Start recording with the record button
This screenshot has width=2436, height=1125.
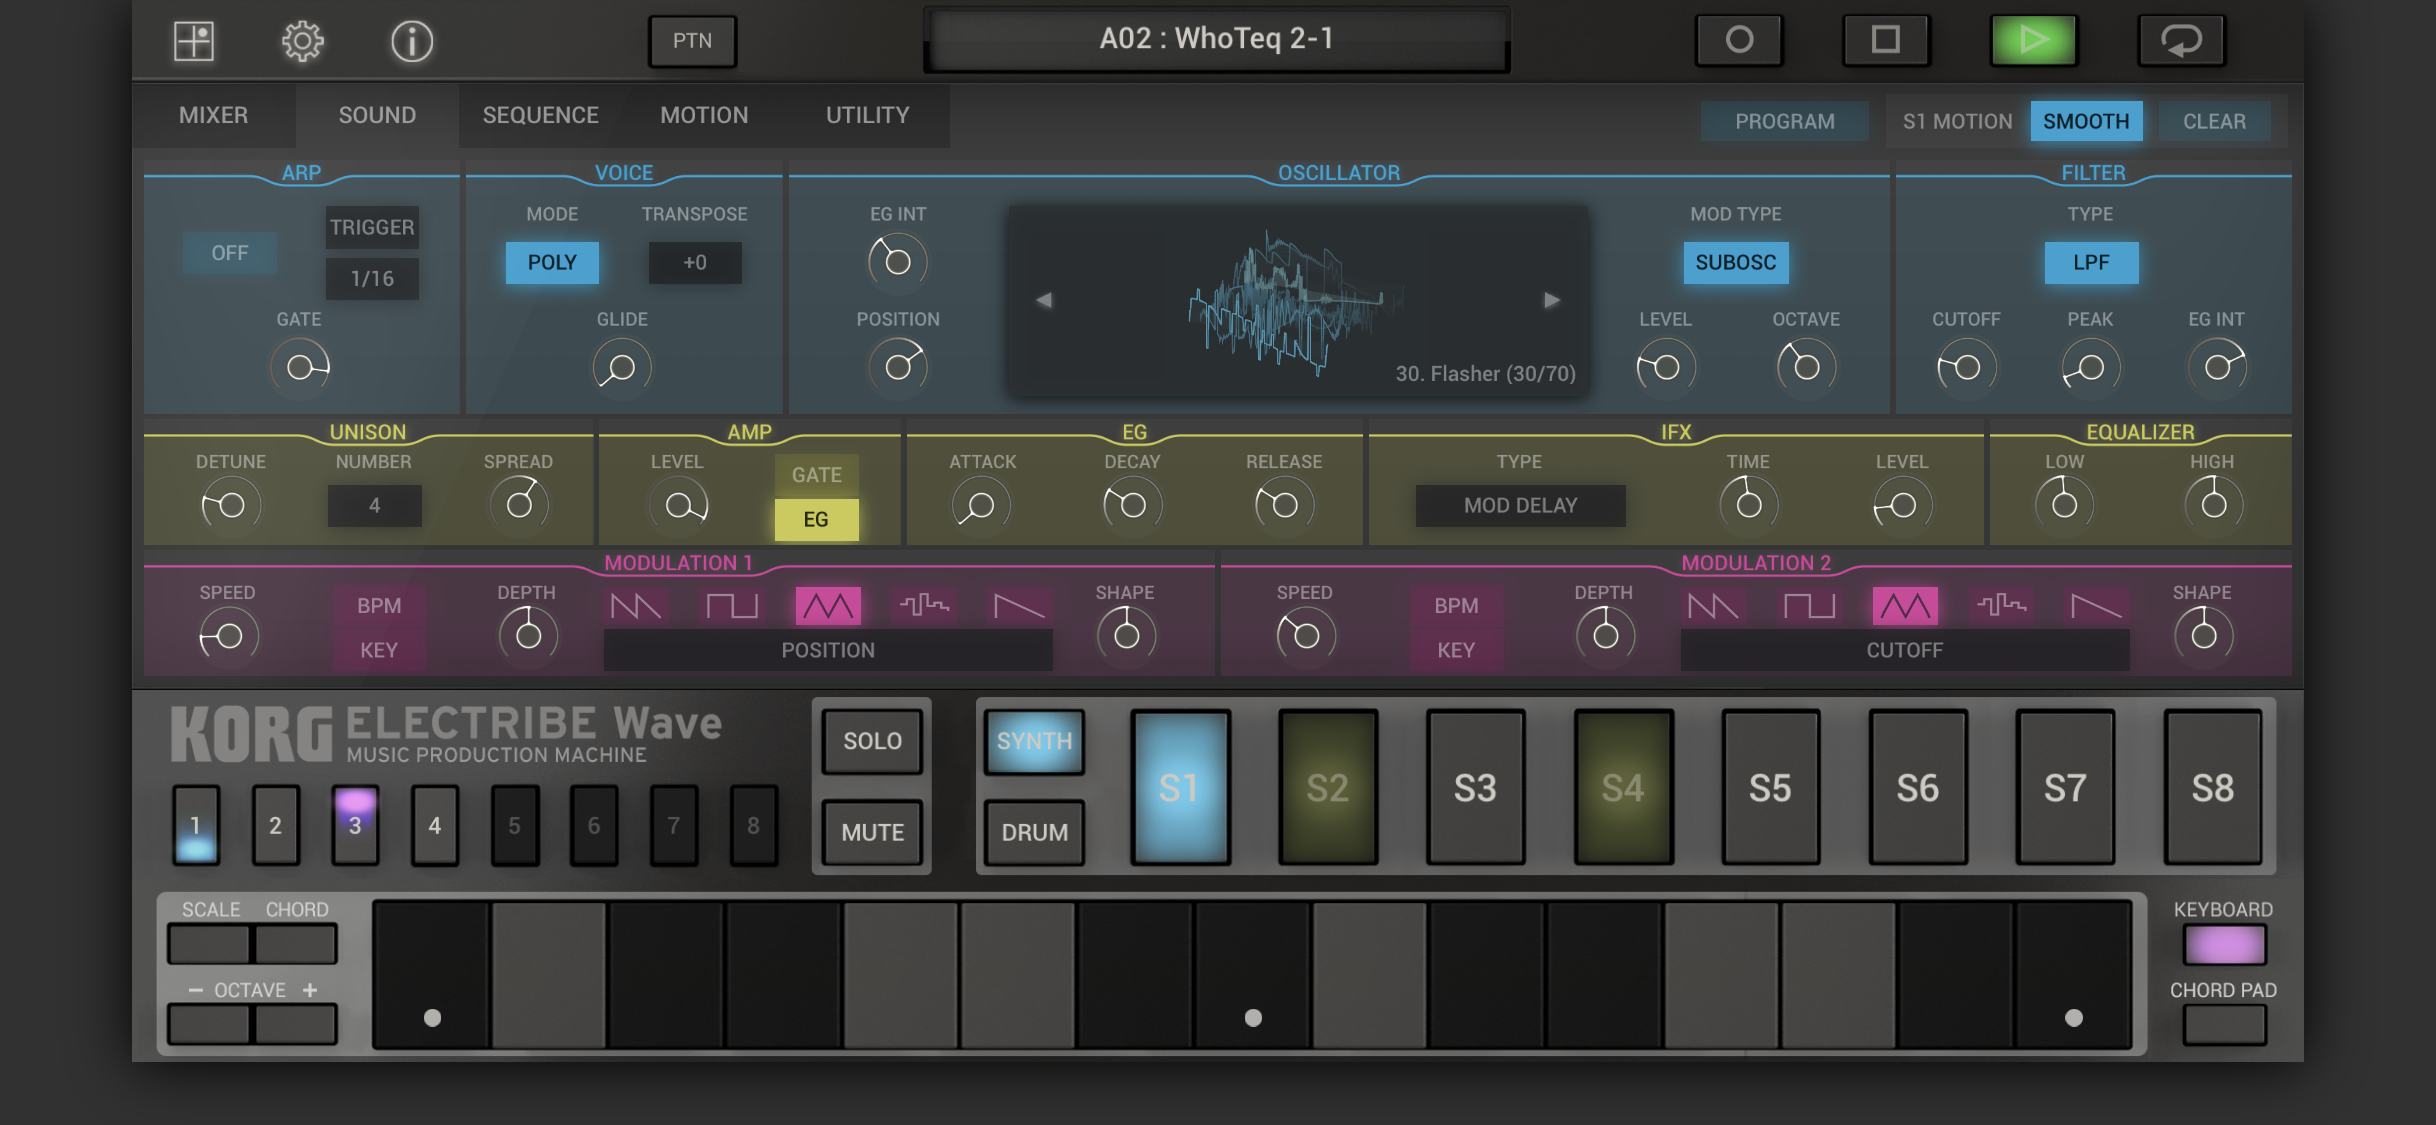tap(1739, 40)
